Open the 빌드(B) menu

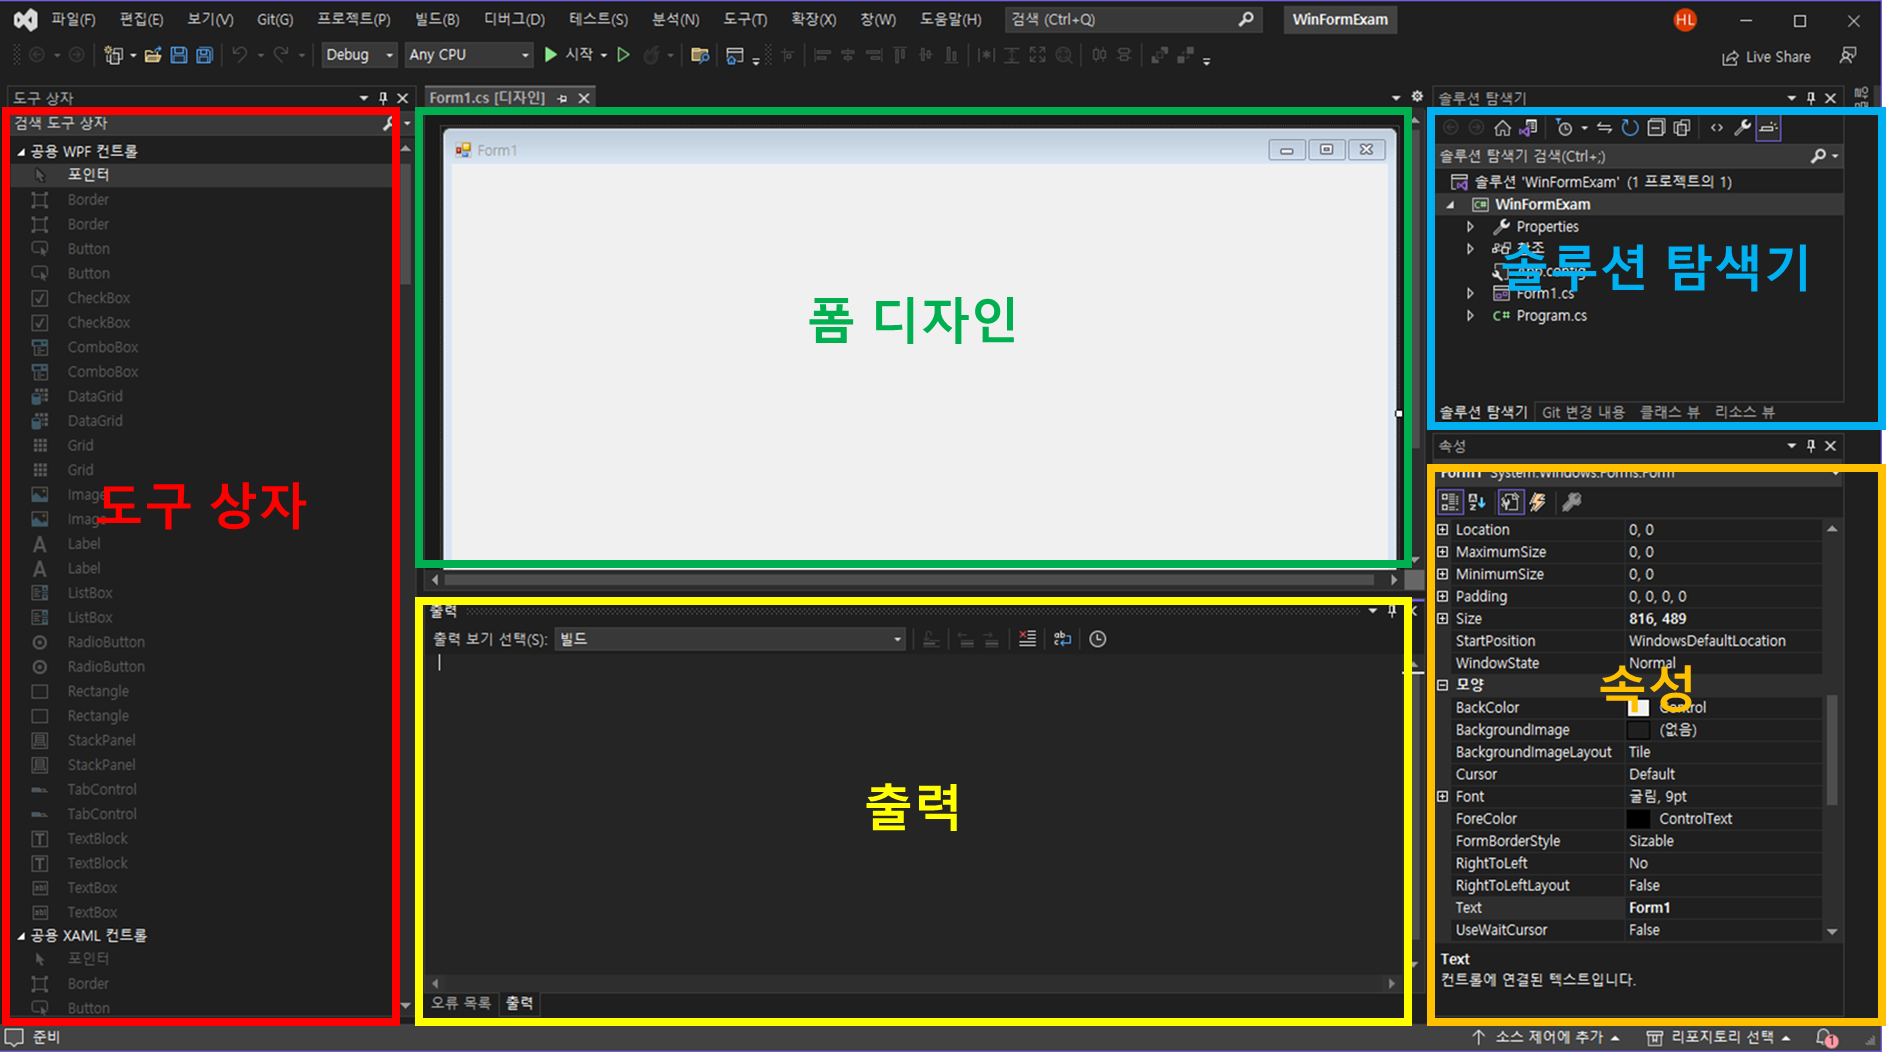tap(437, 19)
